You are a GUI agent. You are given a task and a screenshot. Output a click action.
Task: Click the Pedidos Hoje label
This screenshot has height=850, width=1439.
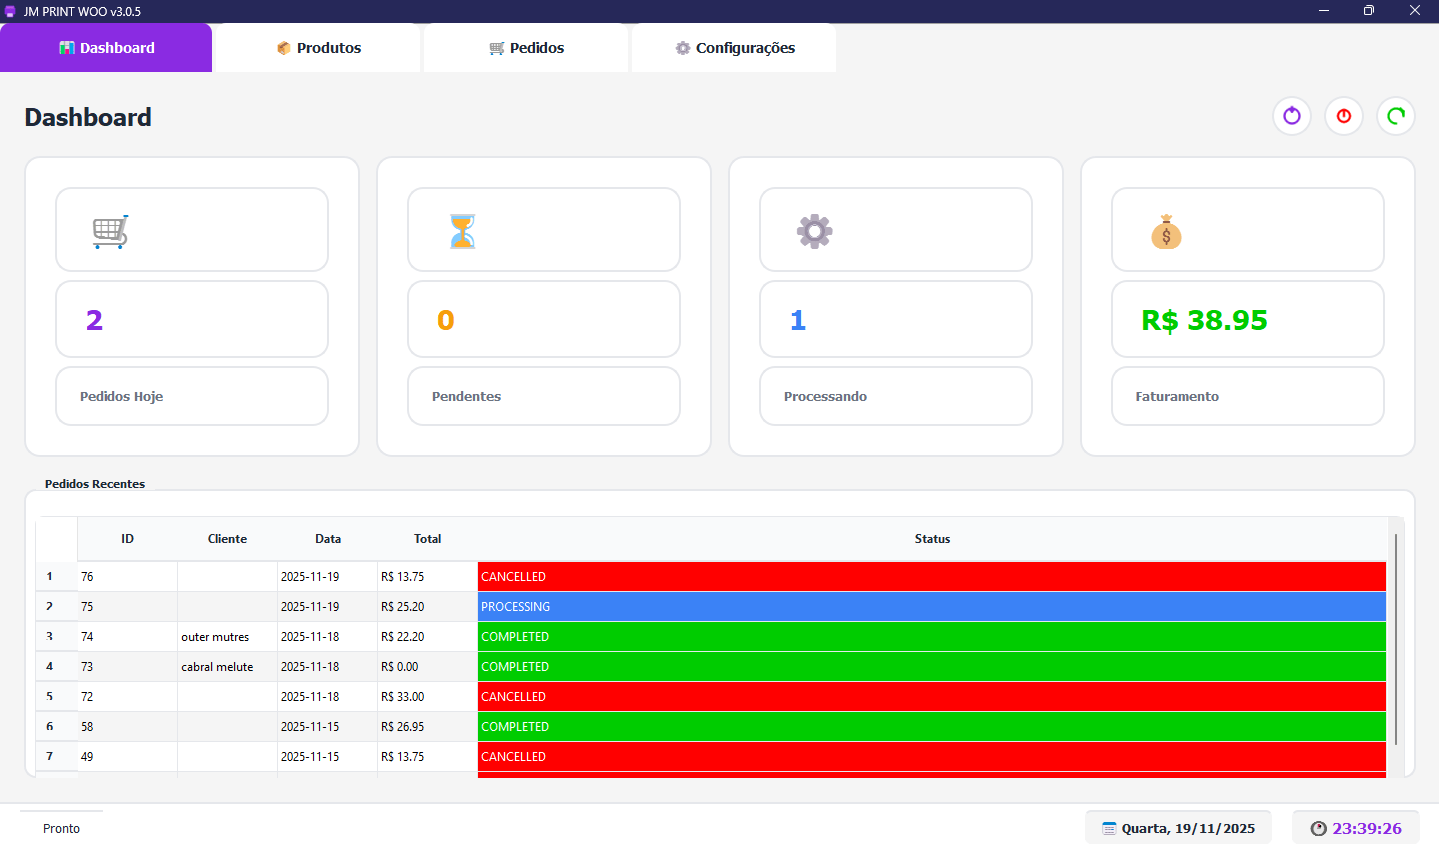(121, 397)
